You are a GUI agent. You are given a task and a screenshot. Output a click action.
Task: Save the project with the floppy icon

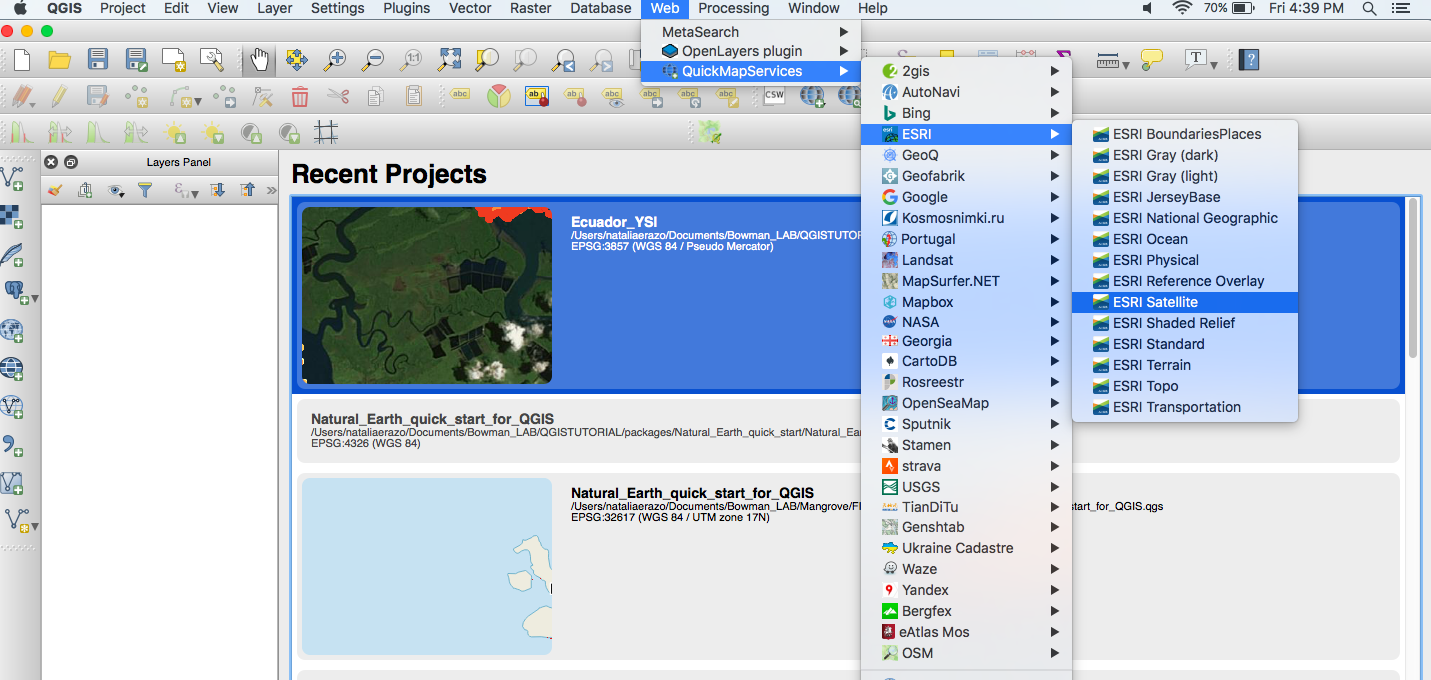[97, 60]
